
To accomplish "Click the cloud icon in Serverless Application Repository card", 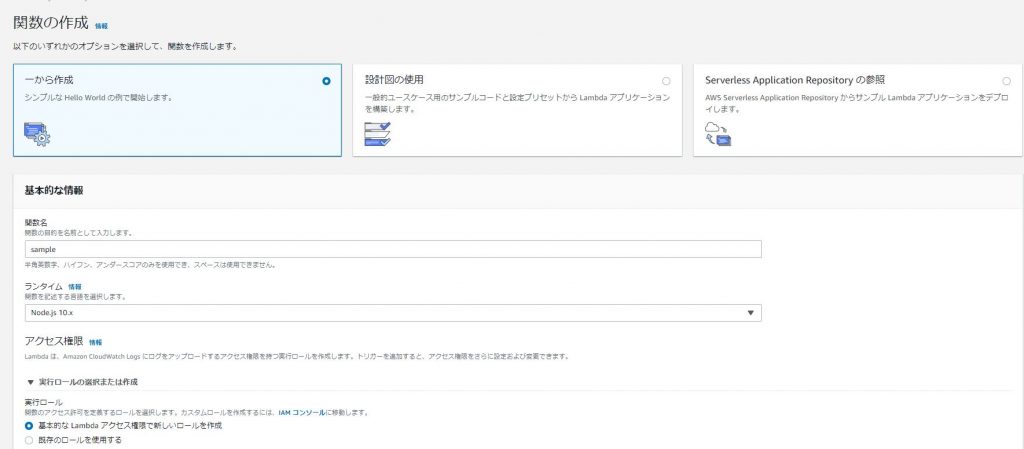I will (718, 134).
